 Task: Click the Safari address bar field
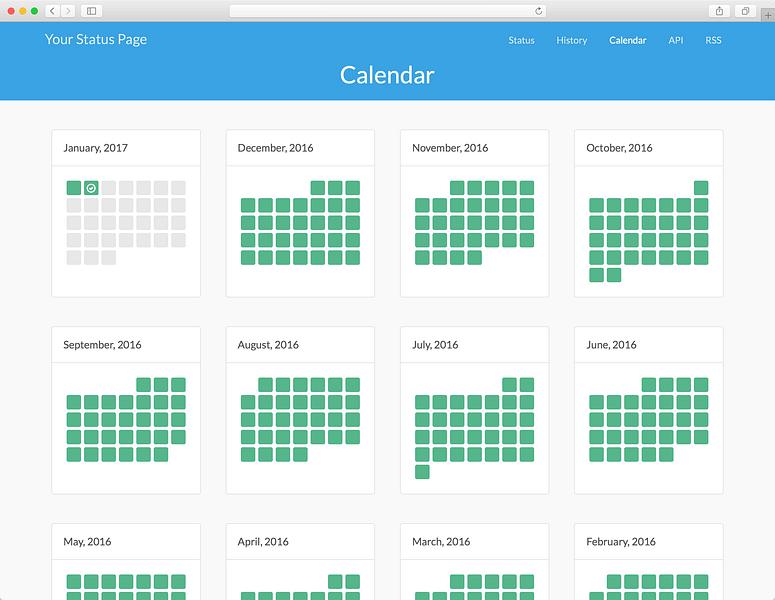coord(388,11)
